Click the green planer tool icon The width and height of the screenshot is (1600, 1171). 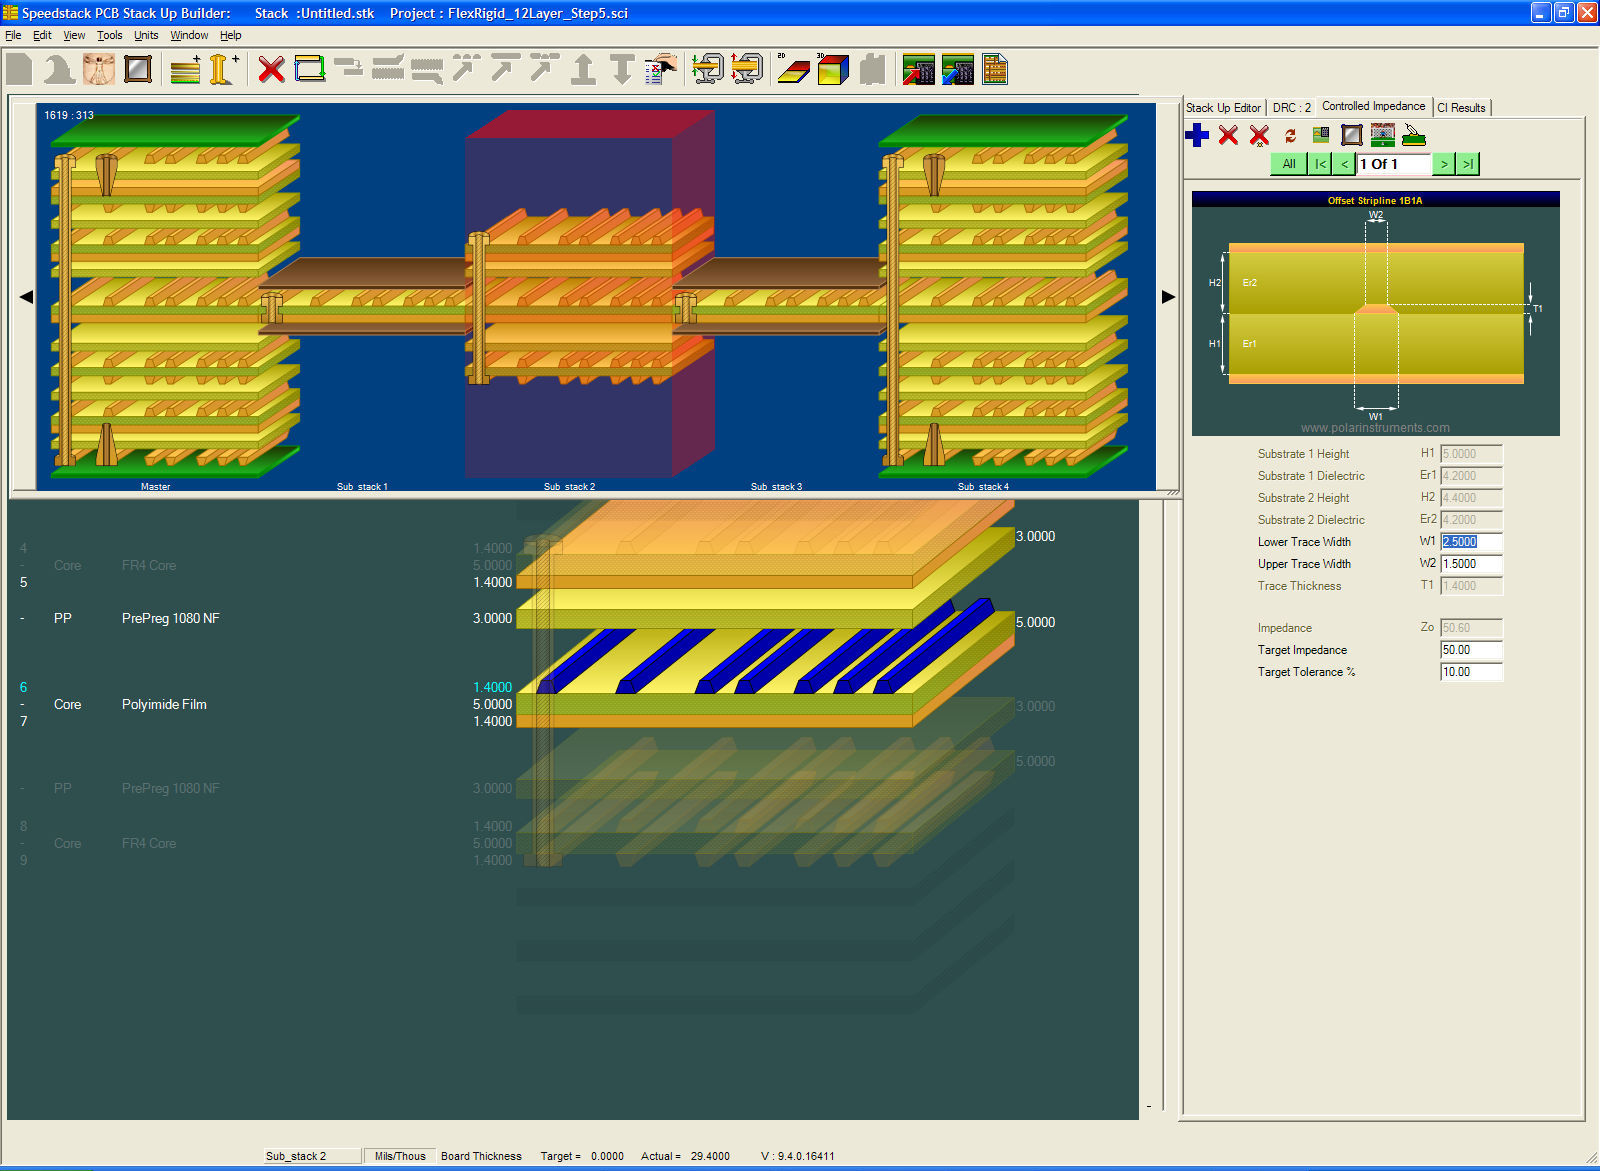[1413, 134]
